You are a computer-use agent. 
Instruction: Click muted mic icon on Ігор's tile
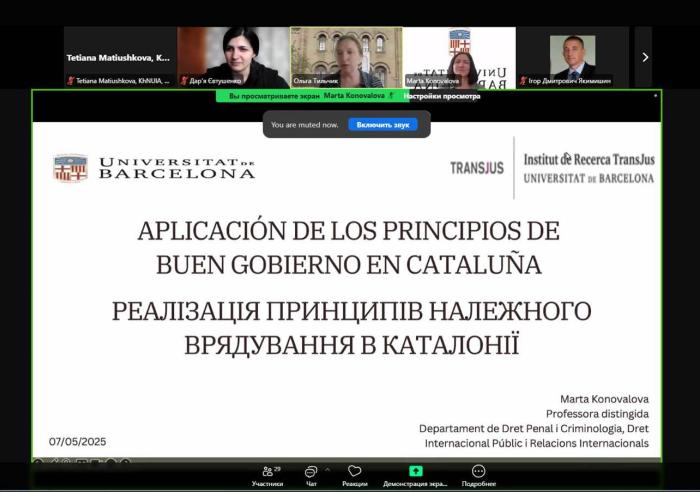[x=527, y=81]
